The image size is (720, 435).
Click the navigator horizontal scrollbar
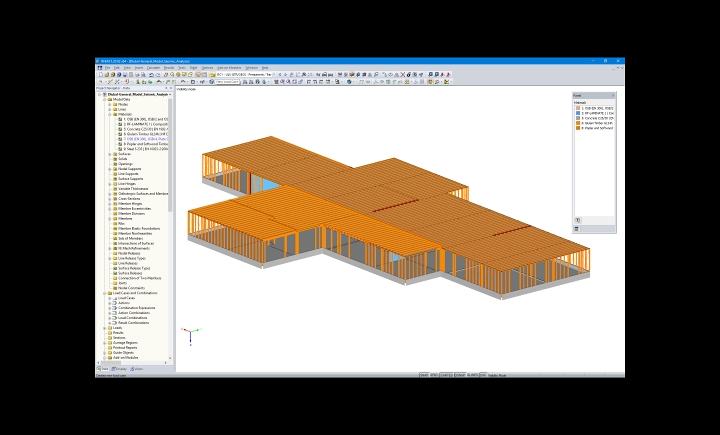[110, 363]
